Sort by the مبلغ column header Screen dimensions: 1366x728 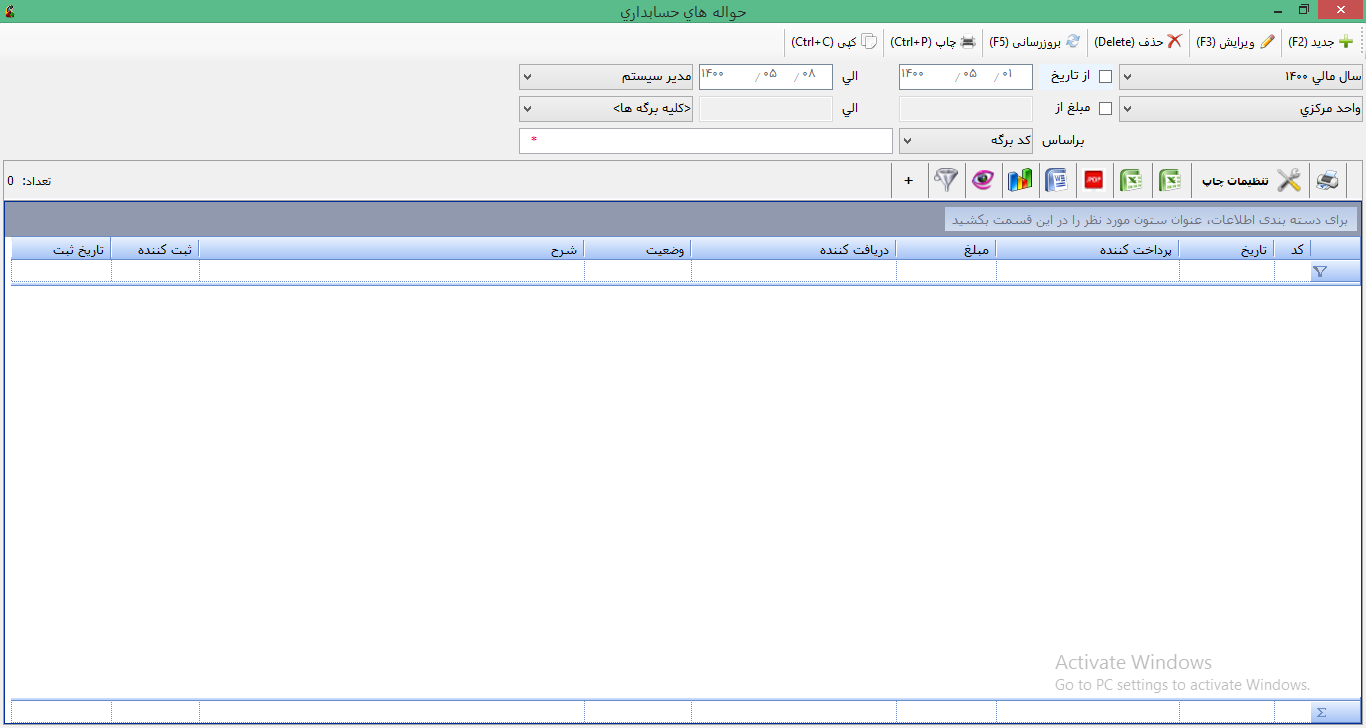click(946, 249)
